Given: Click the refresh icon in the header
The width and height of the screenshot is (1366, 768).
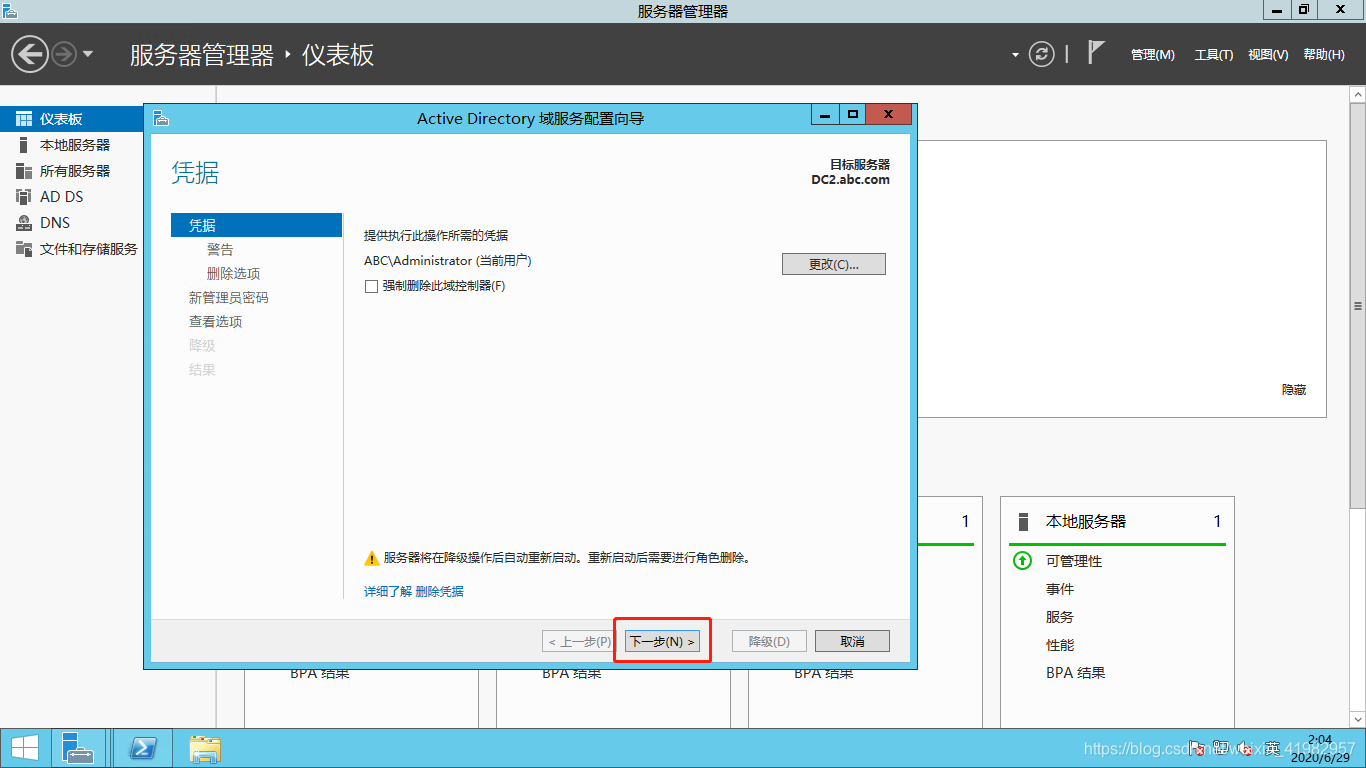Looking at the screenshot, I should [1042, 54].
